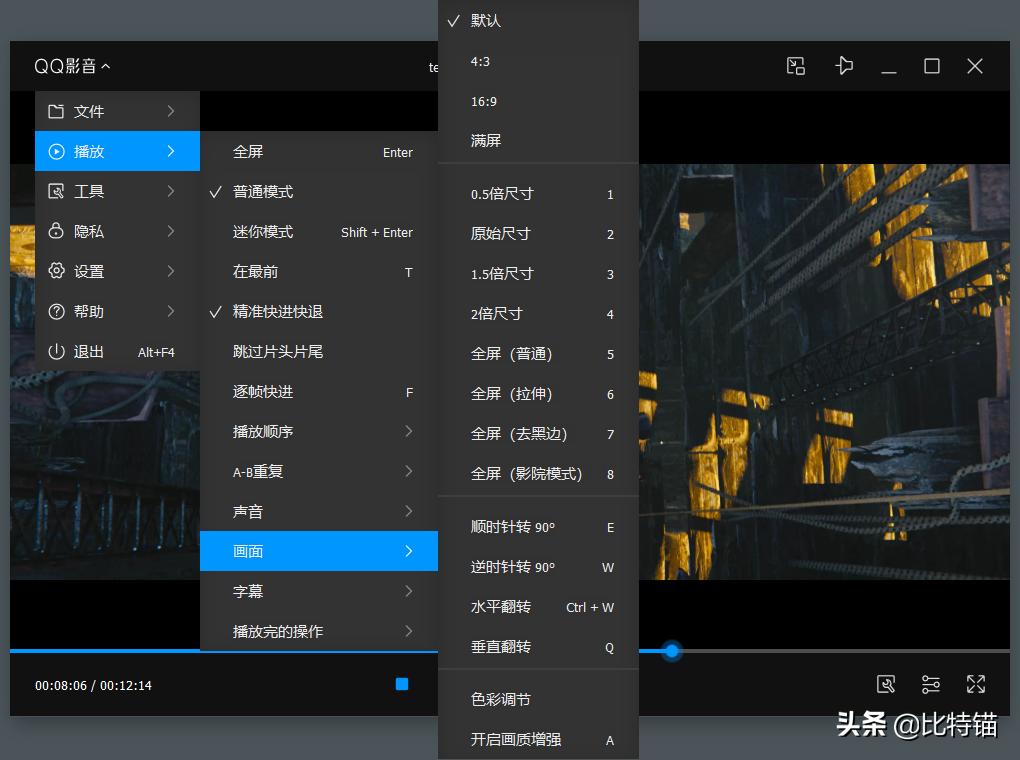Click the 隐私 lock icon in sidebar

coord(56,231)
